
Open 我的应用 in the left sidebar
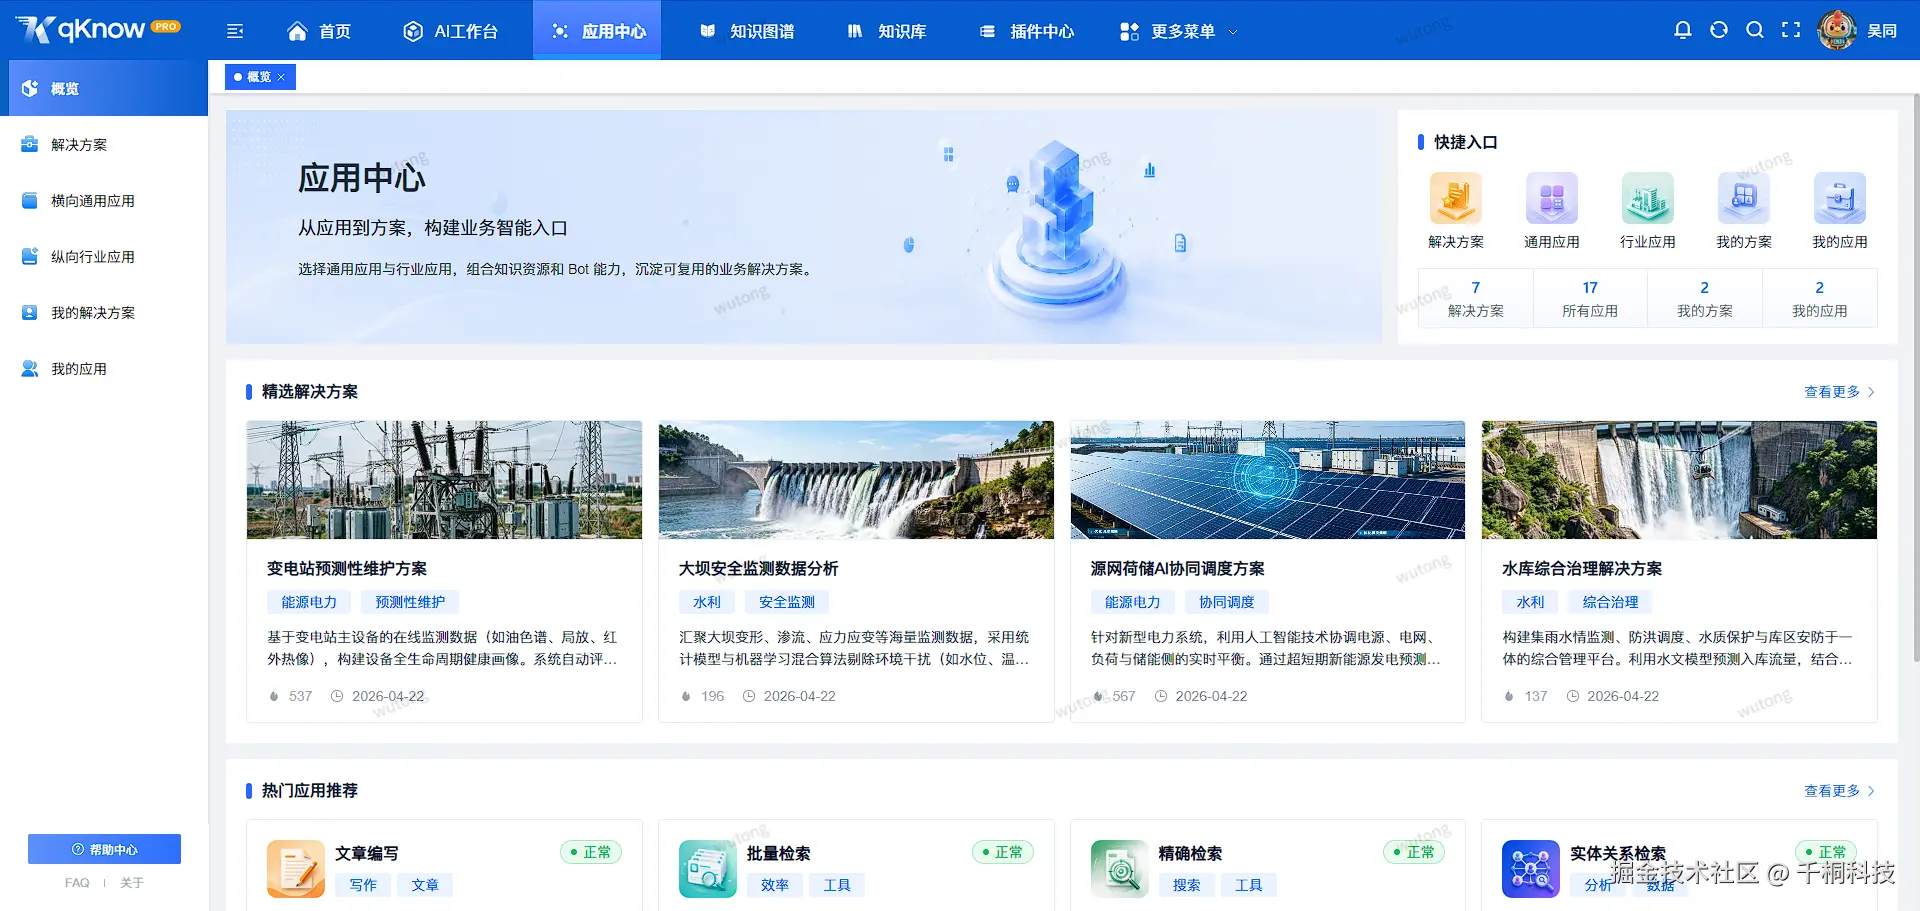pyautogui.click(x=104, y=369)
